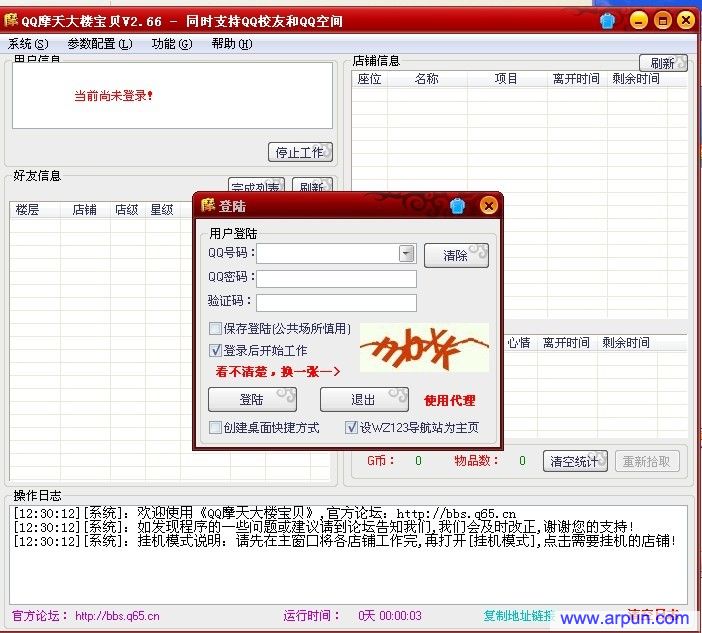This screenshot has width=702, height=633.
Task: Click the 项目 column header
Action: point(506,79)
